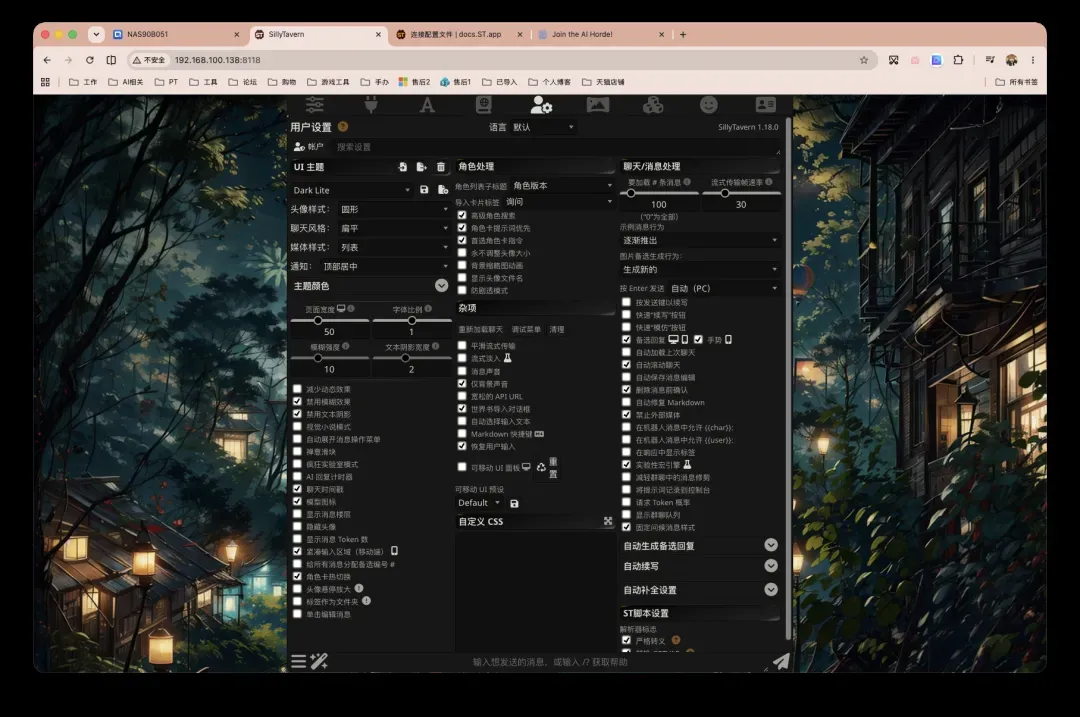Expand the 主题颜色 section

442,285
